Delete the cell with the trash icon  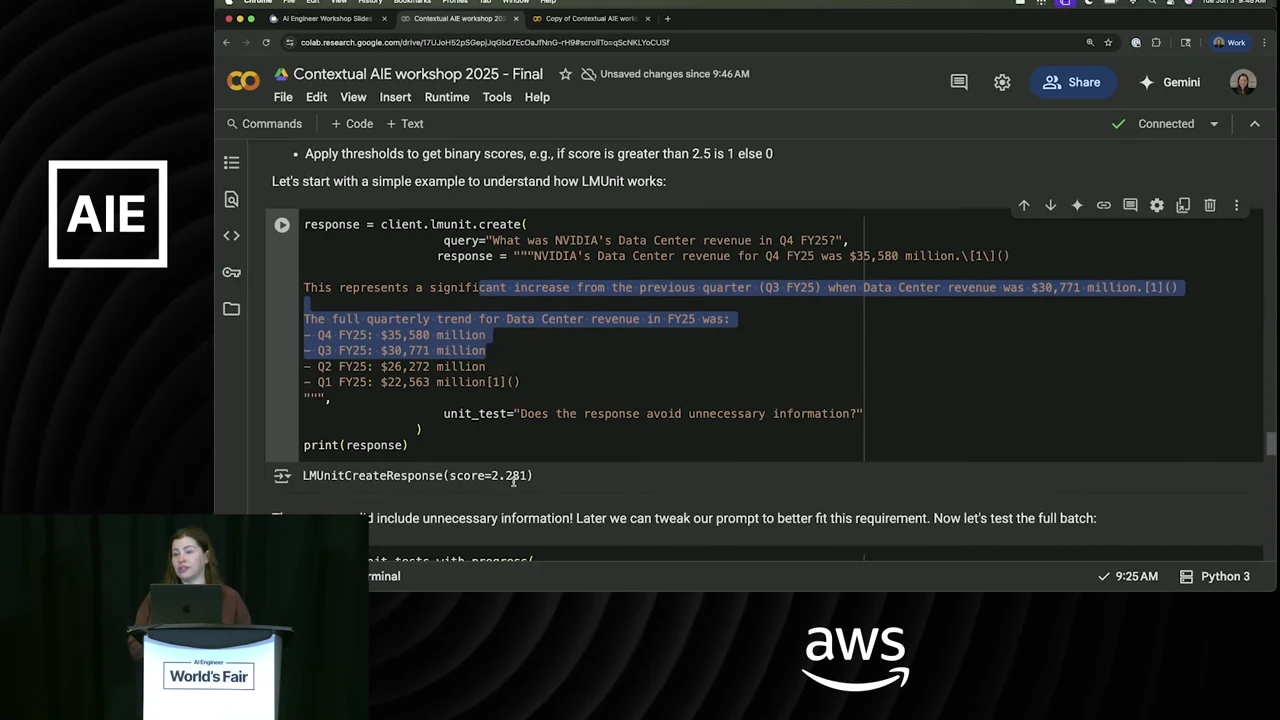click(x=1209, y=205)
